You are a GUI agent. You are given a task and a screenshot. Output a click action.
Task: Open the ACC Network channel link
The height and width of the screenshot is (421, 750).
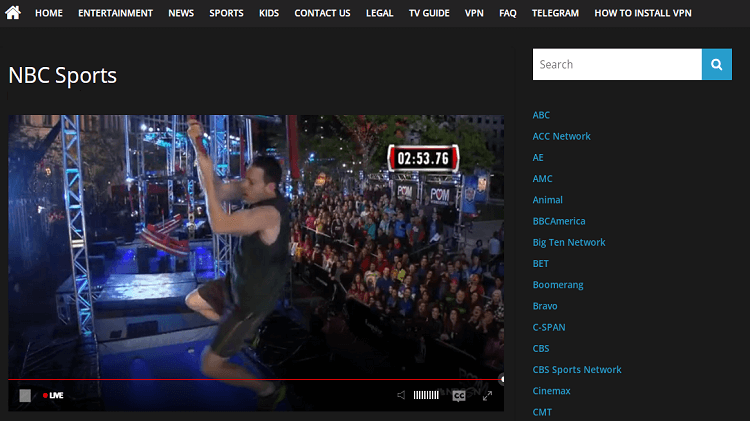(x=562, y=136)
